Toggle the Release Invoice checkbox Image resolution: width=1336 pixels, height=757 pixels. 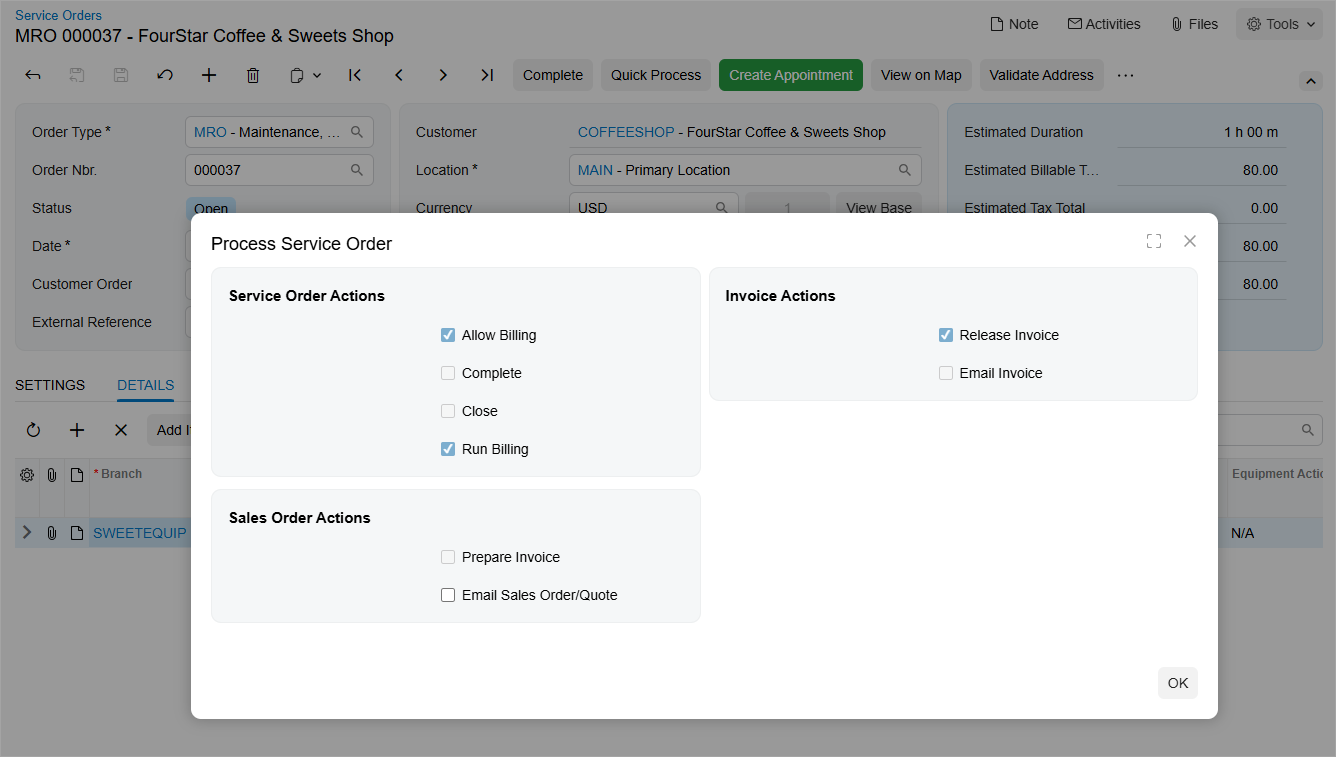click(x=946, y=335)
